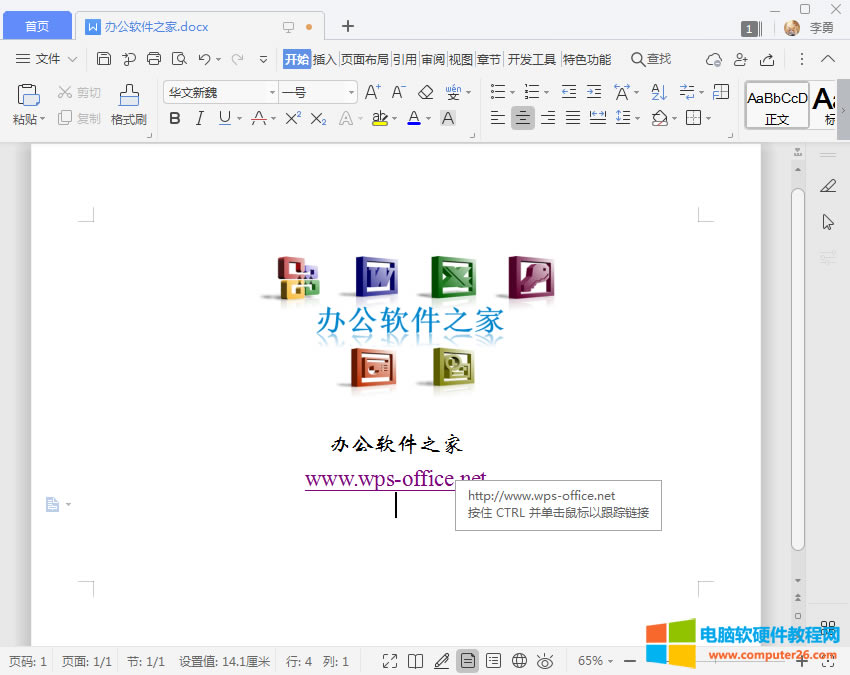Toggle eye protection mode in status bar
Viewport: 850px width, 675px height.
[545, 660]
